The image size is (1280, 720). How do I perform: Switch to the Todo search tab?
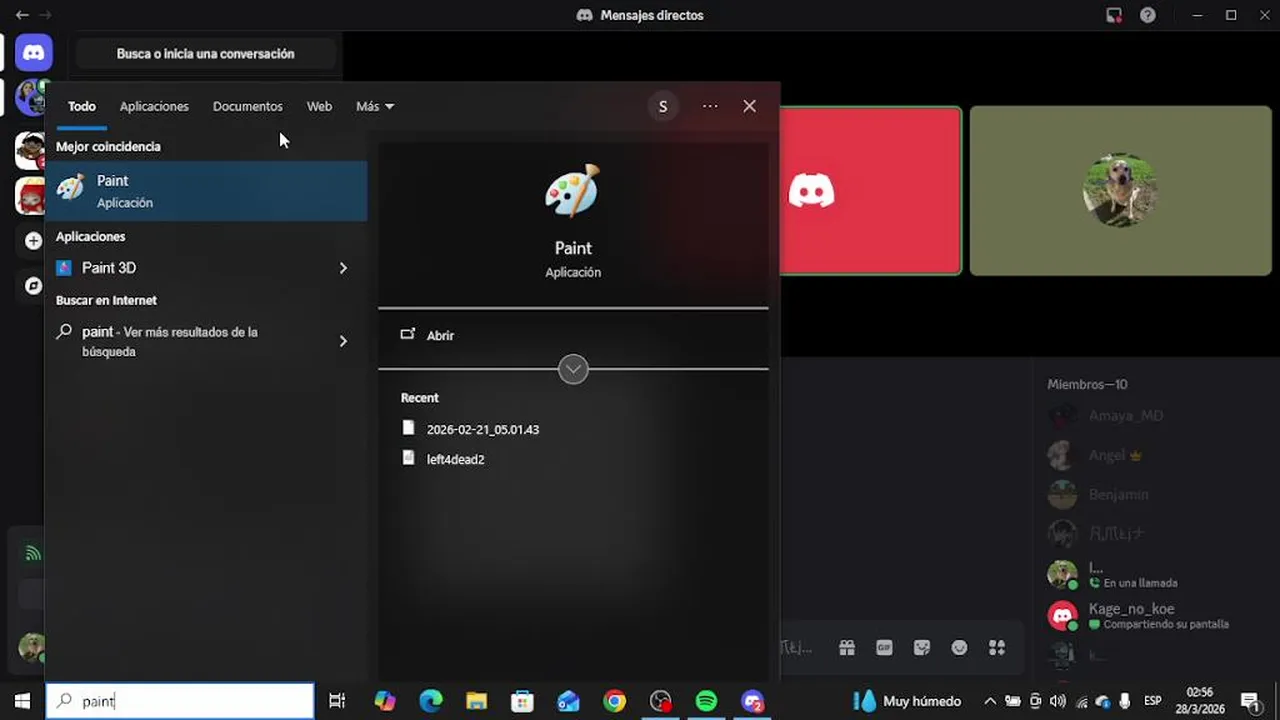click(82, 106)
